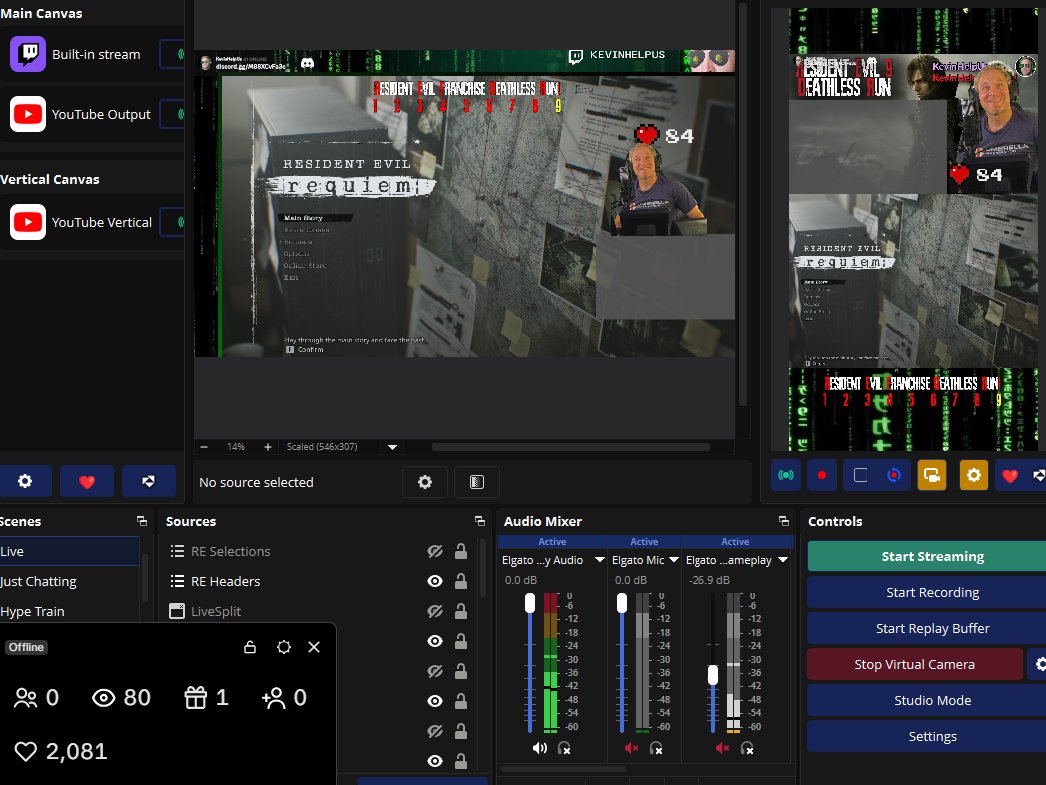1046x785 pixels.
Task: Mute the first Elgato Audio channel speaker icon
Action: [x=540, y=748]
